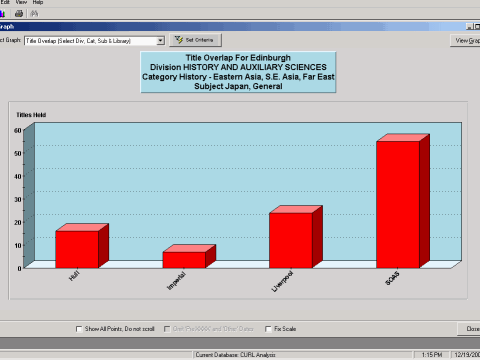This screenshot has width=480, height=360.
Task: Click the printer icon in the toolbar
Action: pos(19,13)
